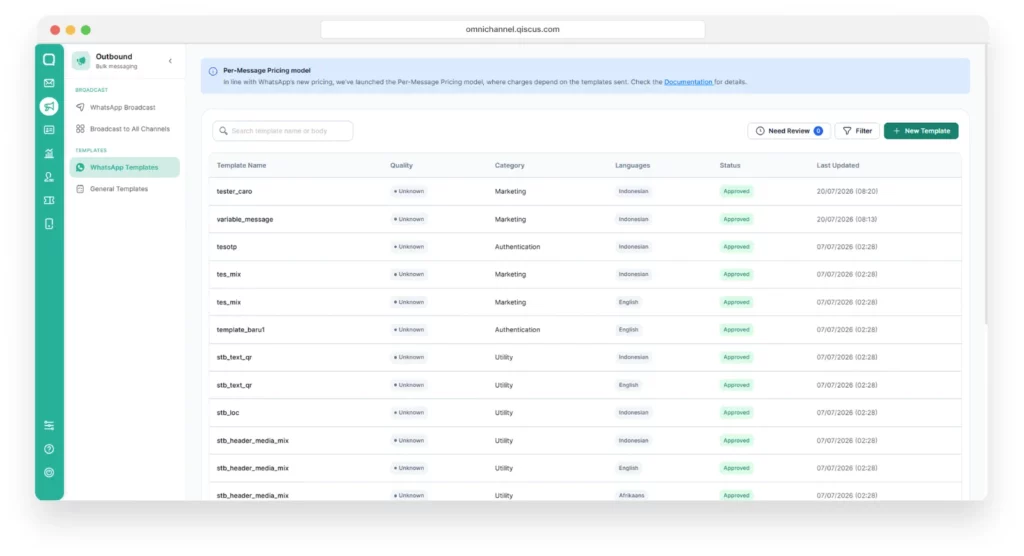The image size is (1024, 556).
Task: Open the help question-mark sidebar icon
Action: tap(49, 449)
